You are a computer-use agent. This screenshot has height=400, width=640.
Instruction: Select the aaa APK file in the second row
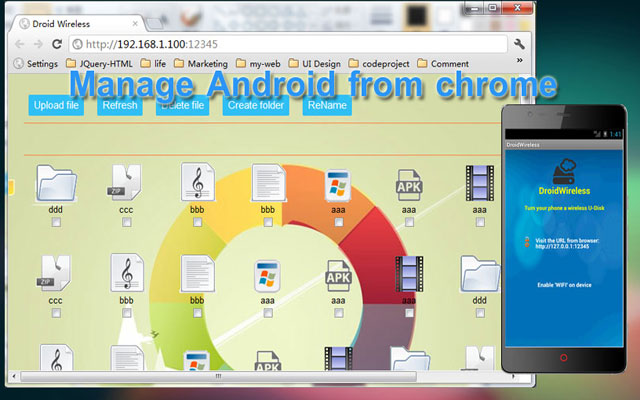point(338,276)
